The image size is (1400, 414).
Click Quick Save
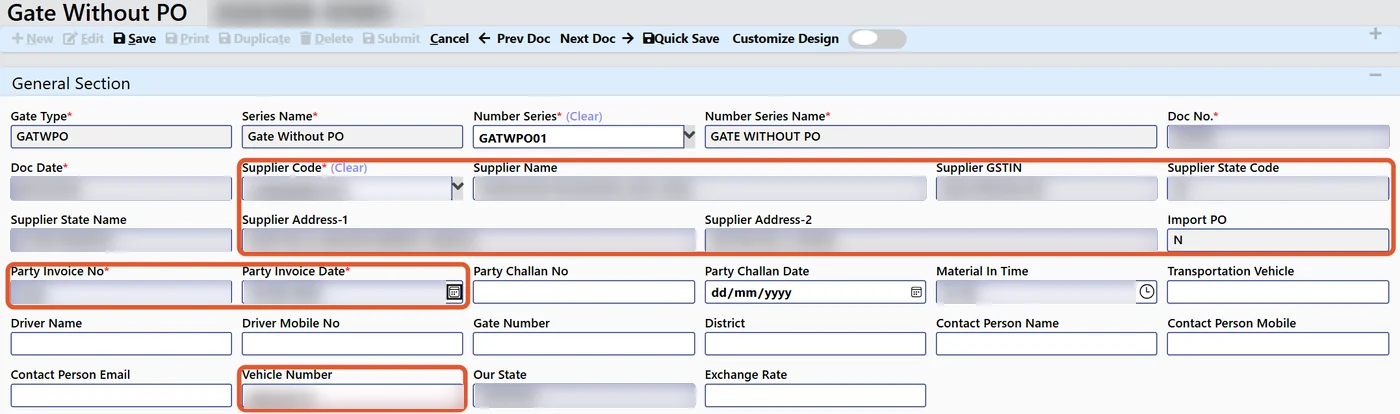(681, 39)
